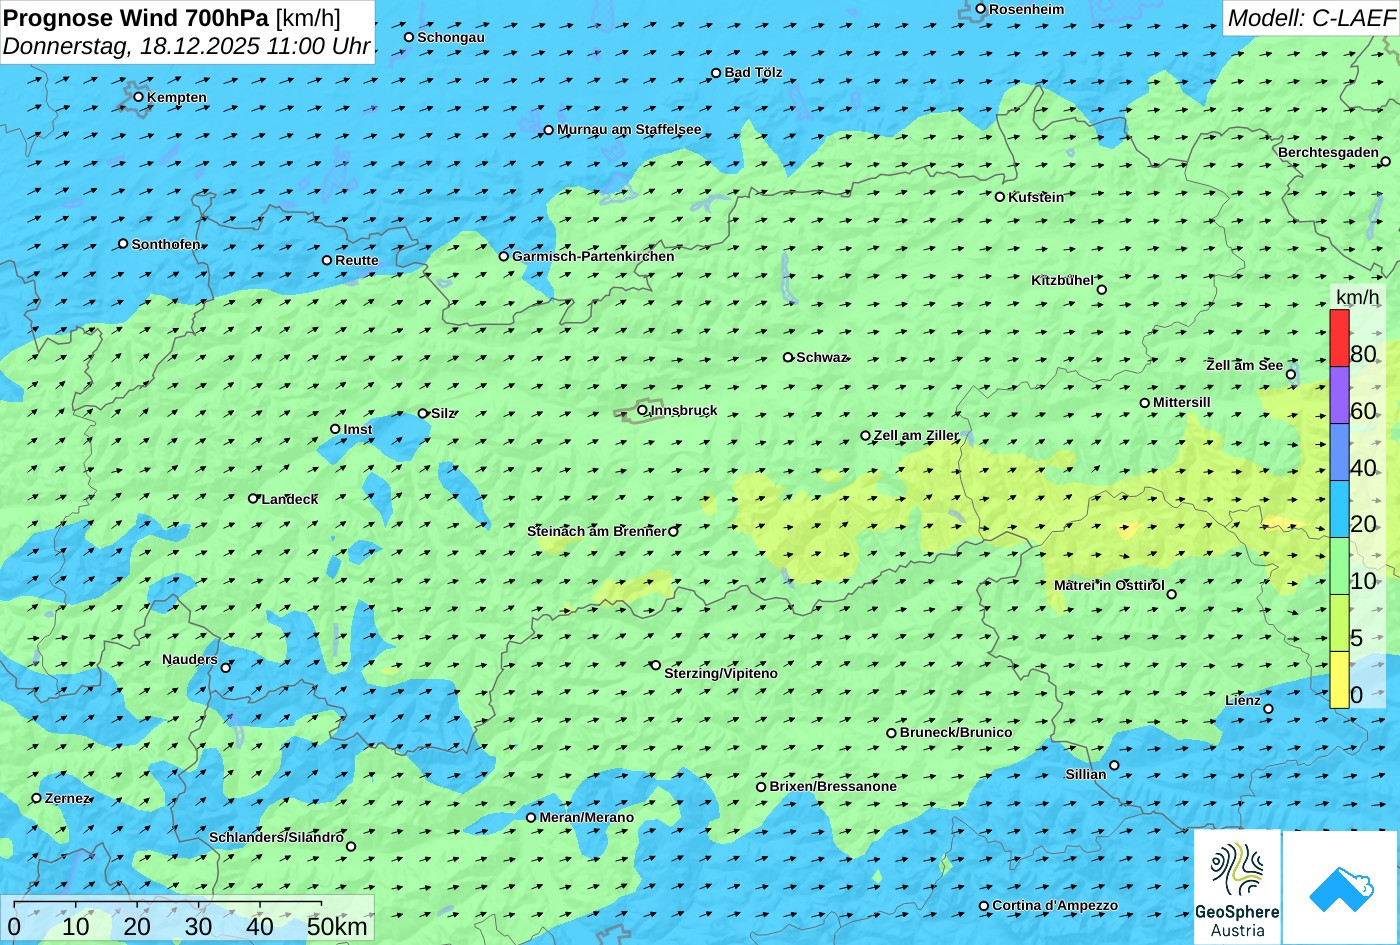This screenshot has width=1400, height=945.
Task: Click the dark blue 40–60 legend swatch
Action: [x=1339, y=452]
